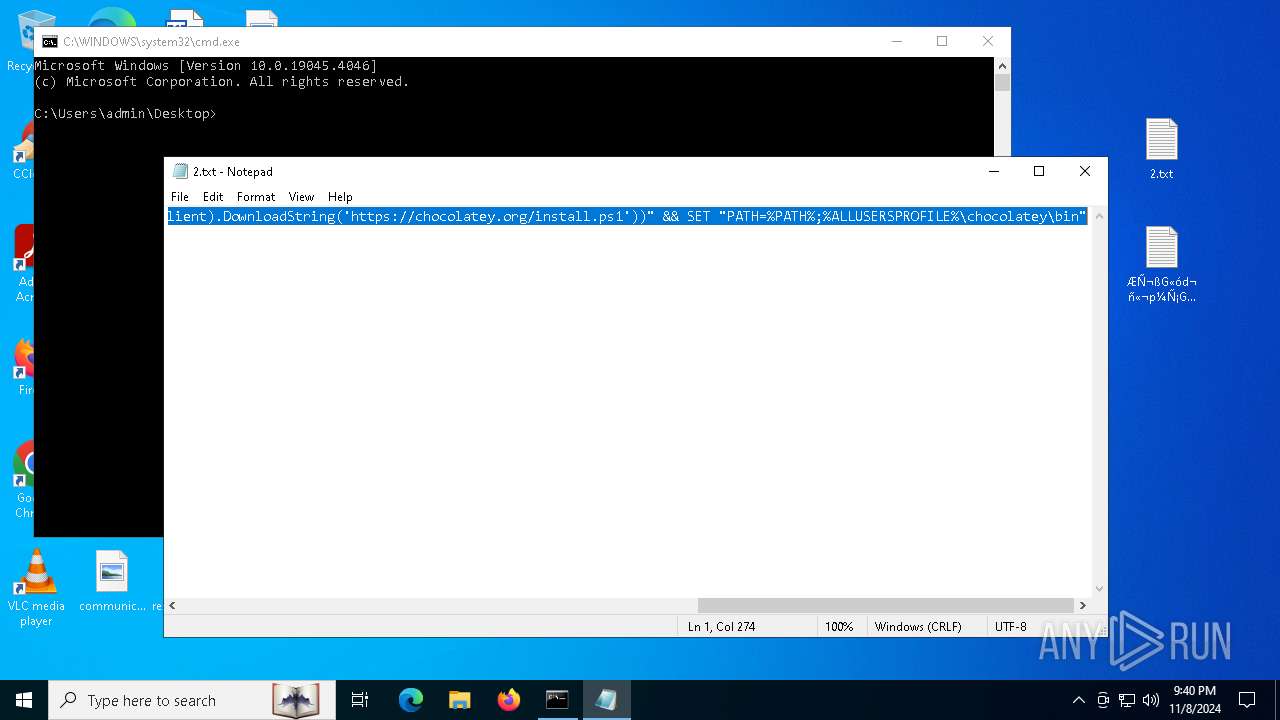This screenshot has height=720, width=1280.
Task: Click the search highlight image in taskbar
Action: (296, 700)
